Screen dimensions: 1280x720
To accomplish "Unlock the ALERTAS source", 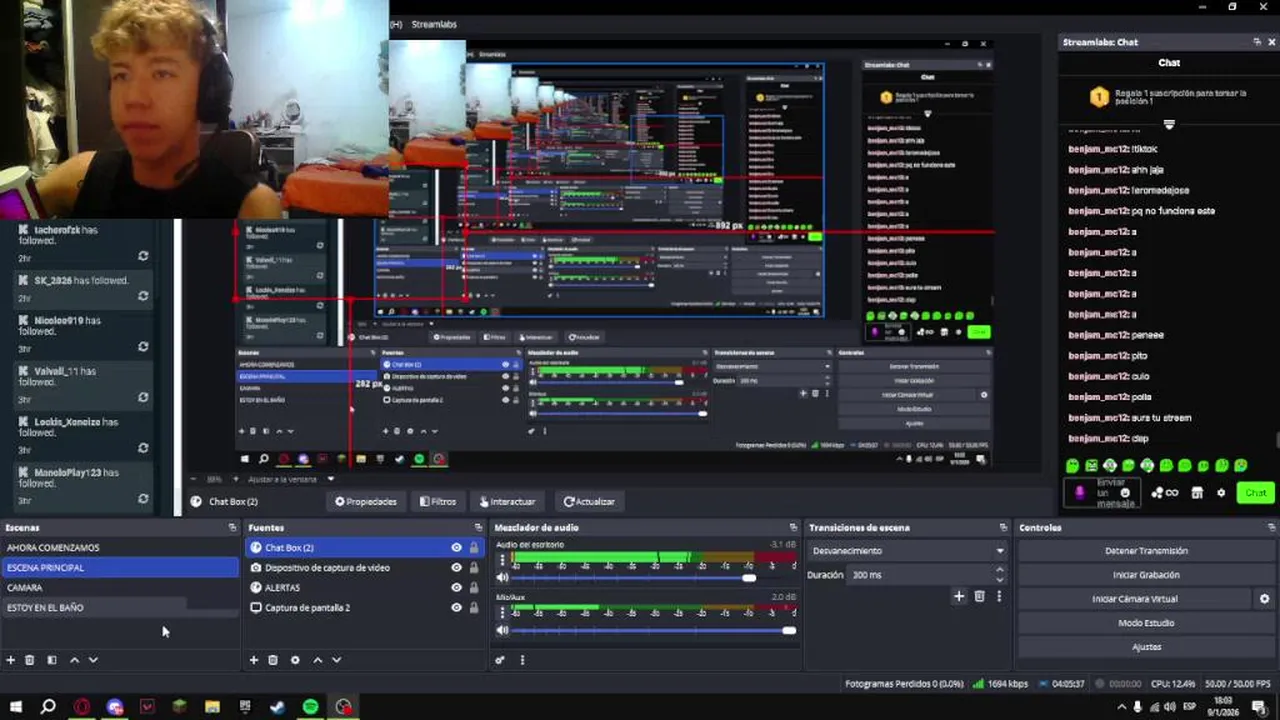I will [x=474, y=588].
